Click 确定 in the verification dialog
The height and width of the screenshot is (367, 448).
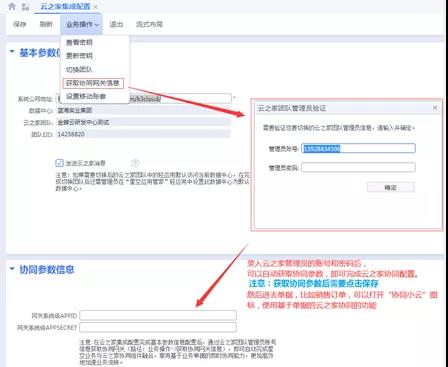[x=391, y=187]
